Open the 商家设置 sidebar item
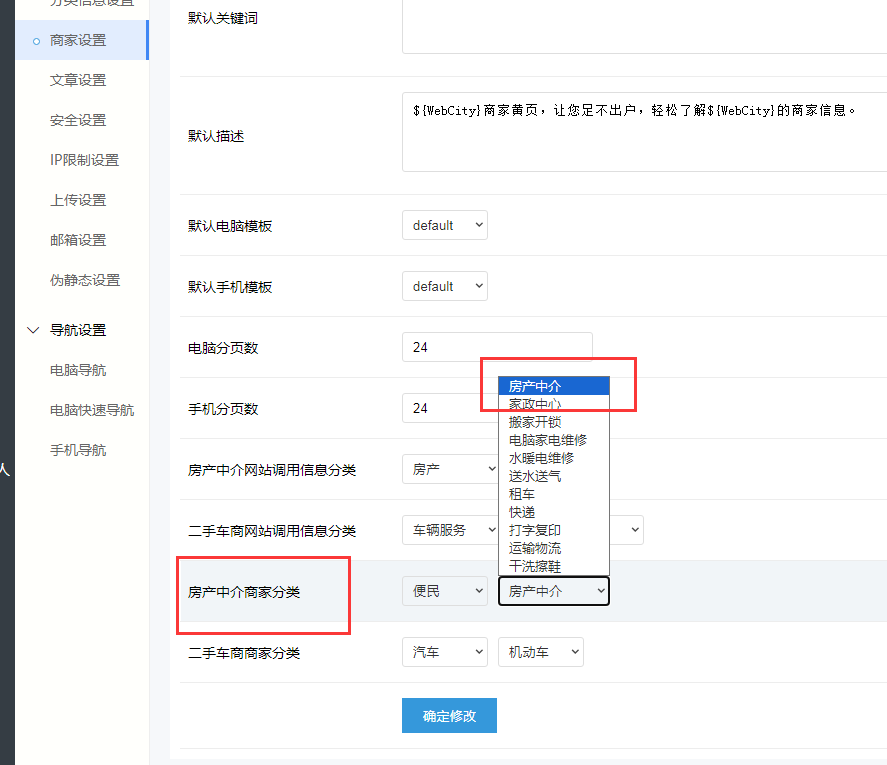Image resolution: width=887 pixels, height=765 pixels. (x=78, y=40)
